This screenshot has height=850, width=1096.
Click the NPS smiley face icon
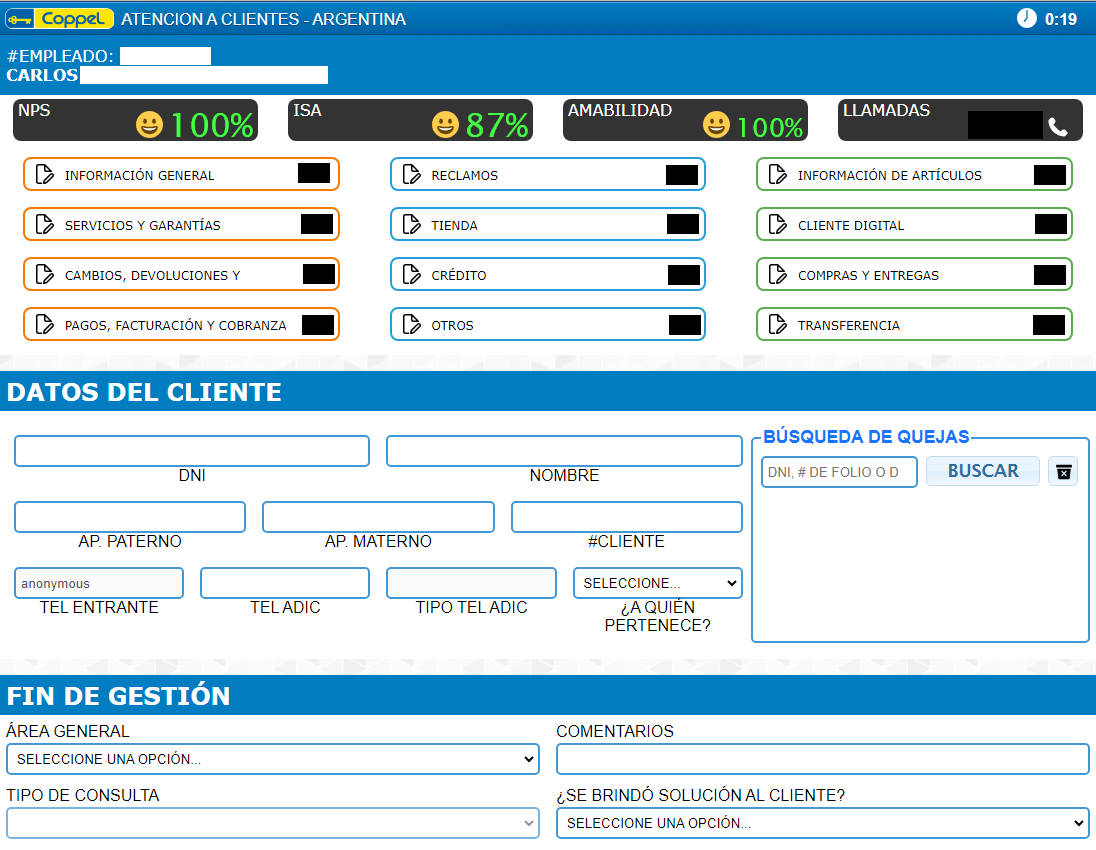[x=149, y=125]
